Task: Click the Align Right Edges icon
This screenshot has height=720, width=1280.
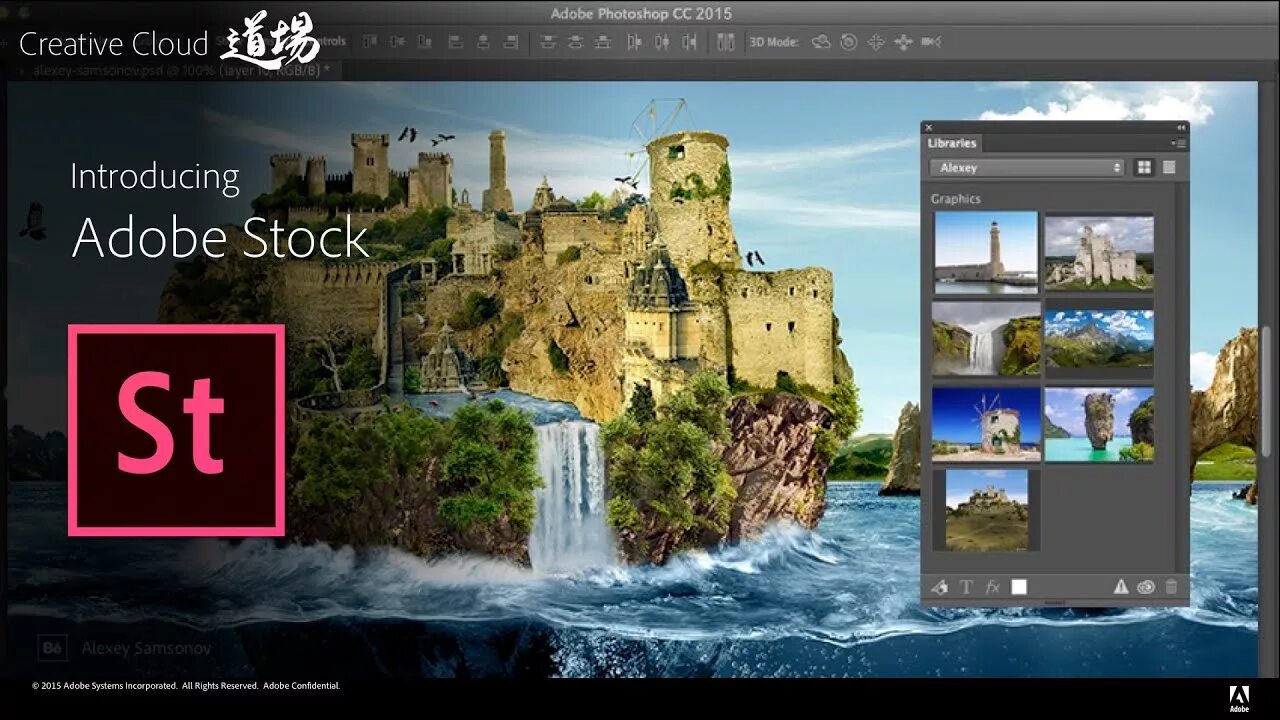Action: point(511,42)
